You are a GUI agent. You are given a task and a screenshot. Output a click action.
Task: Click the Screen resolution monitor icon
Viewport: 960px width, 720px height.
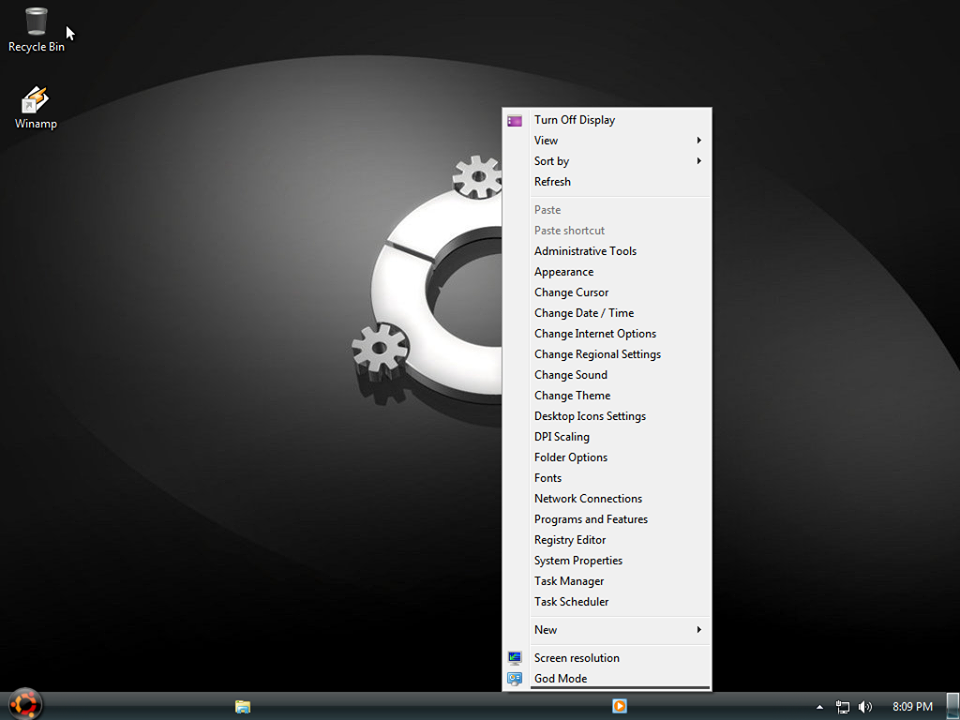pos(515,658)
